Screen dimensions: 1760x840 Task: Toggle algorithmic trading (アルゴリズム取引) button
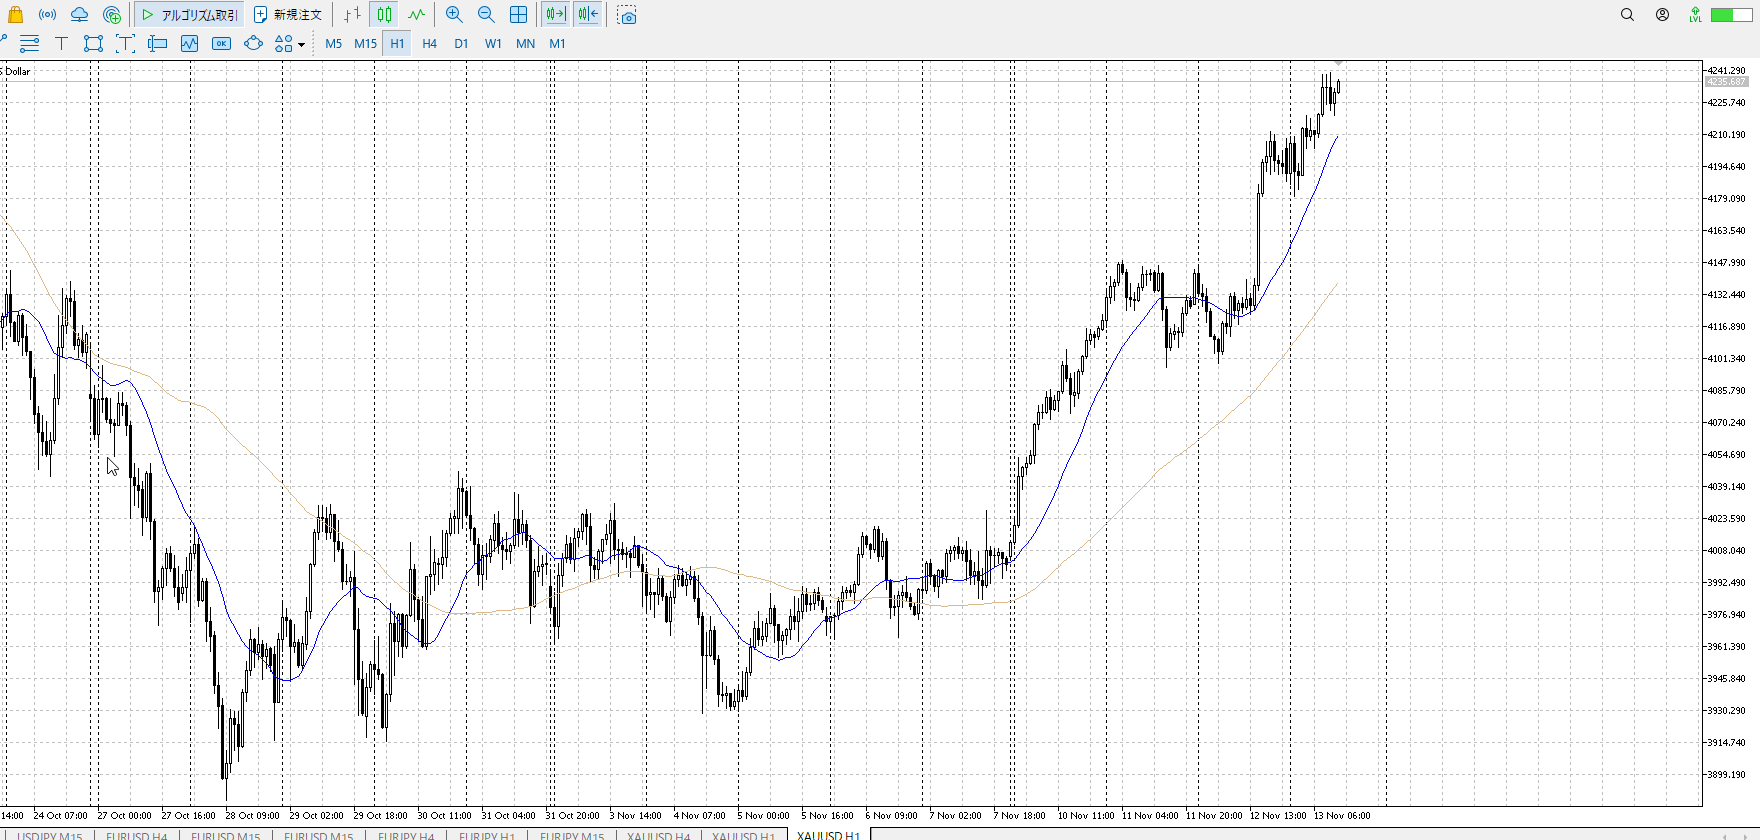point(190,15)
